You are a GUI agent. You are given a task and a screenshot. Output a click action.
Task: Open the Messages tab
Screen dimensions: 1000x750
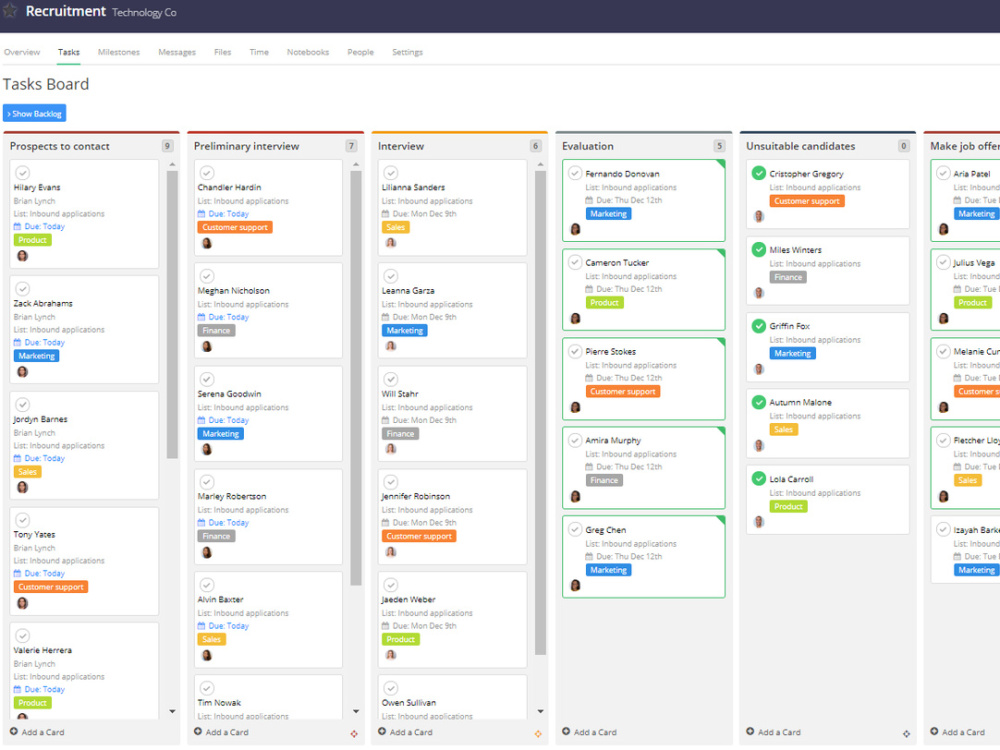point(177,52)
